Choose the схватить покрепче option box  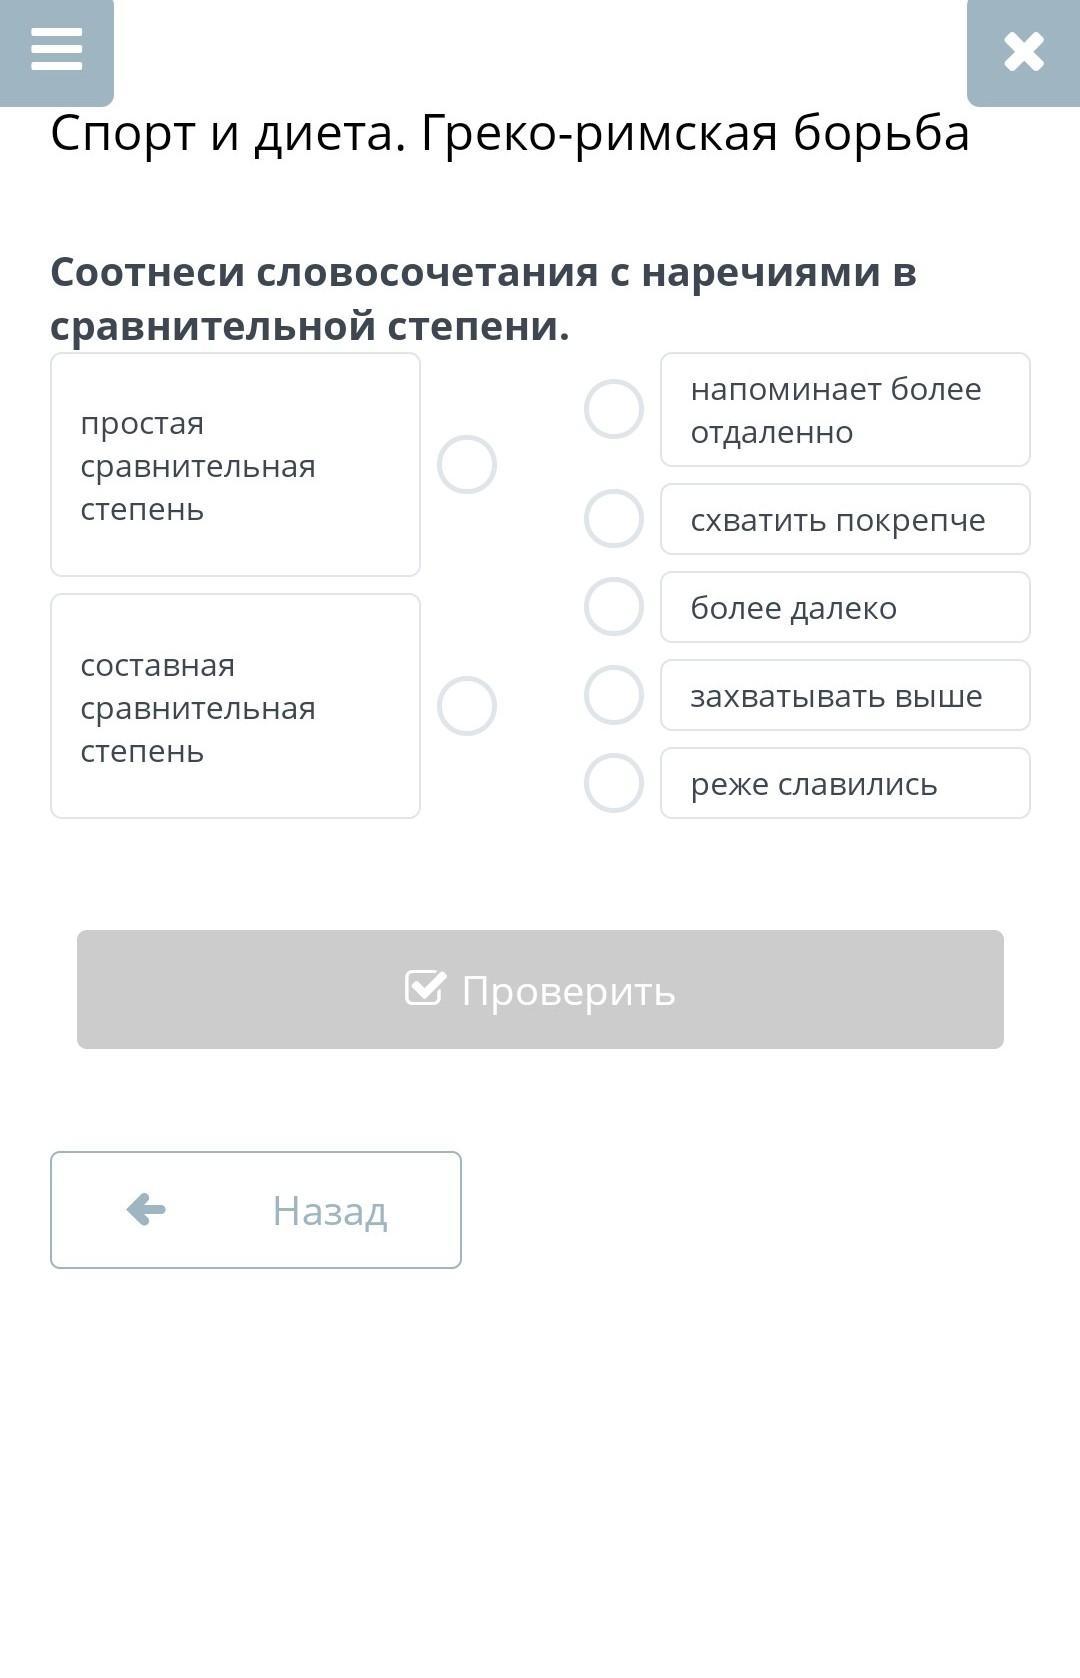[845, 519]
